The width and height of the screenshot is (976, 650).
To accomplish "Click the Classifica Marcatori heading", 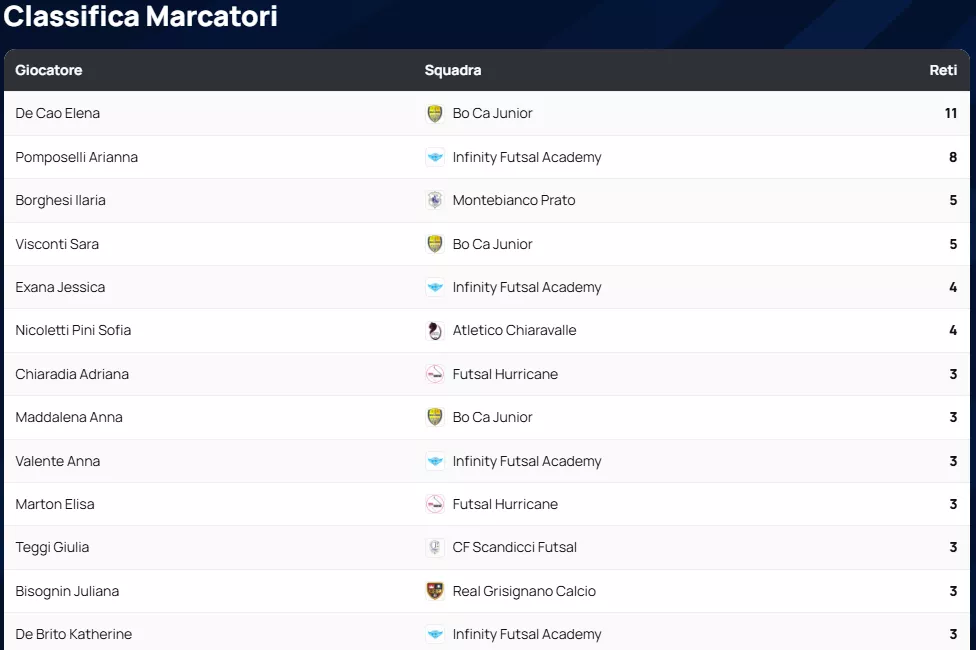I will (141, 17).
